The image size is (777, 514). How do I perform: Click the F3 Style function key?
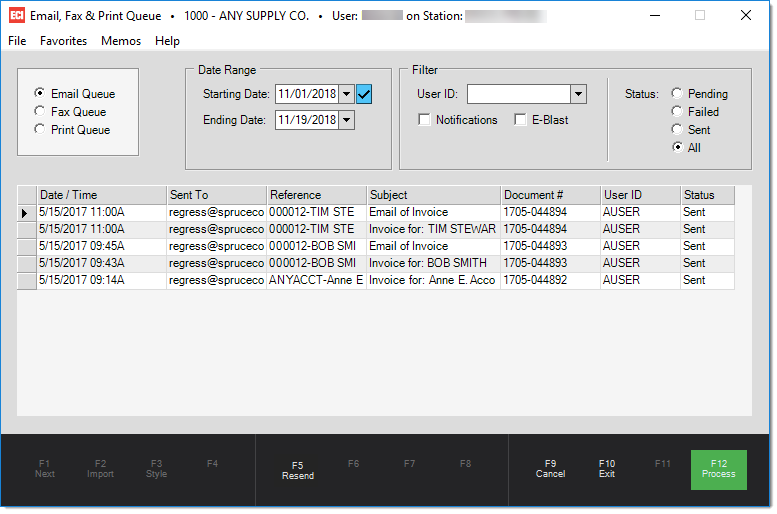tap(156, 468)
